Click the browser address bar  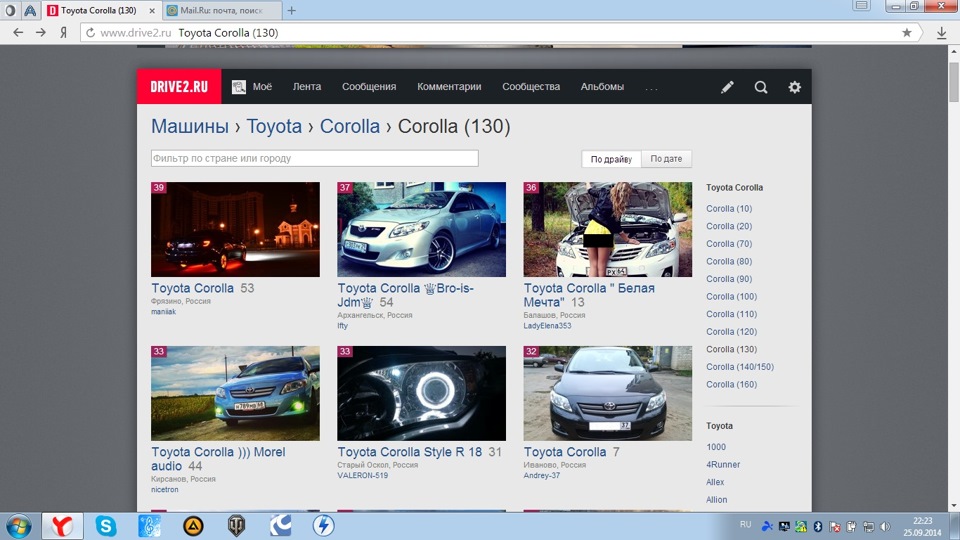[501, 32]
